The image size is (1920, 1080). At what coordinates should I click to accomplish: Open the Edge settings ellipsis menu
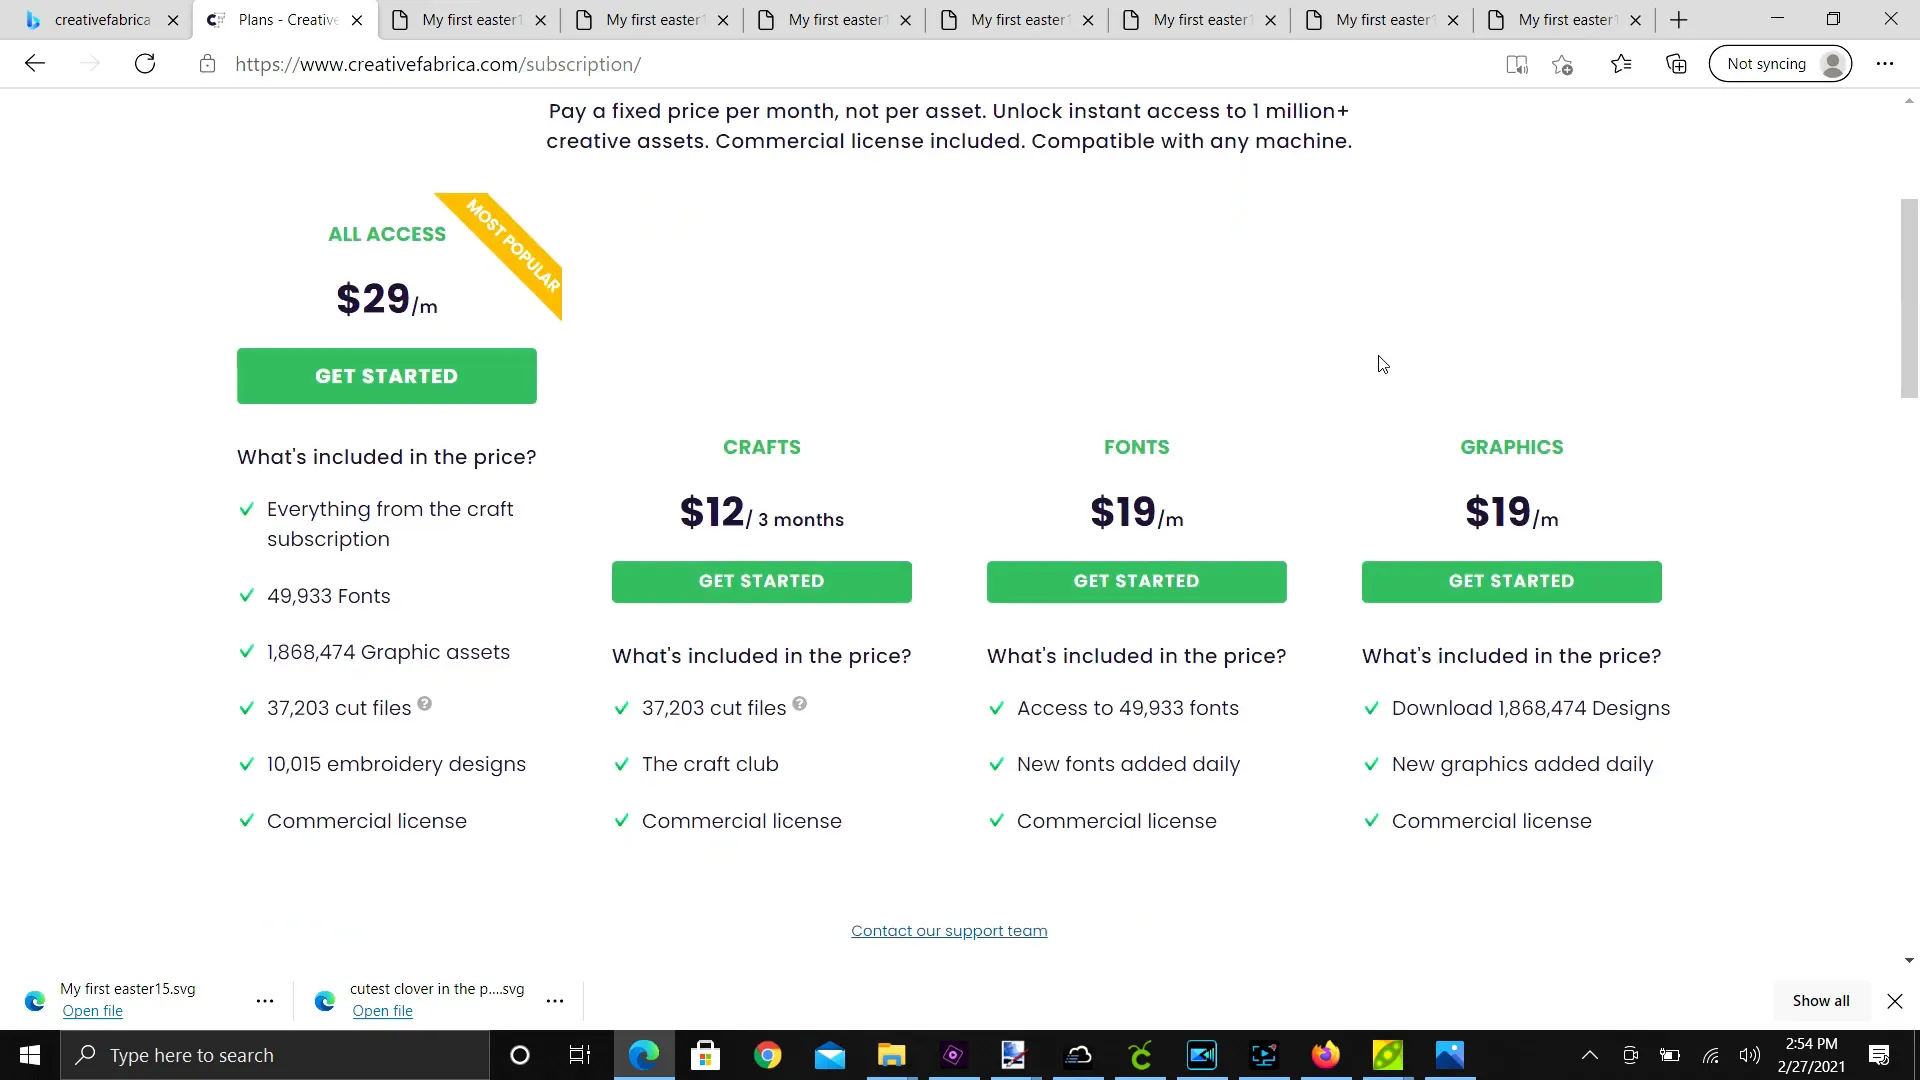[x=1886, y=64]
